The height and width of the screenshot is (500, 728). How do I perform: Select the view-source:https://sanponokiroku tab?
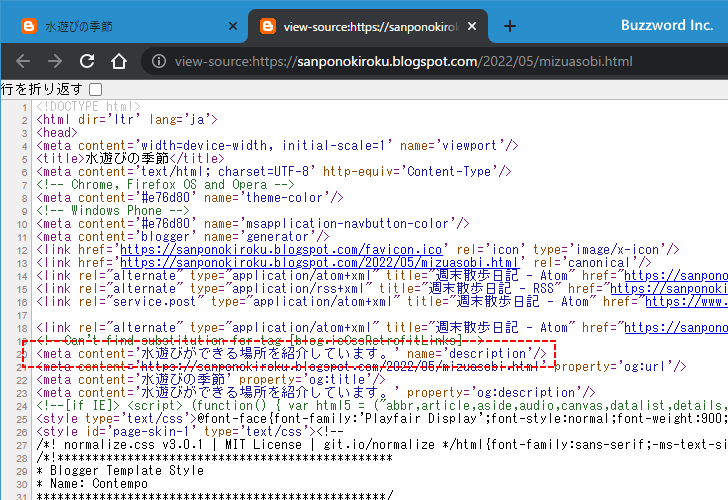point(368,26)
